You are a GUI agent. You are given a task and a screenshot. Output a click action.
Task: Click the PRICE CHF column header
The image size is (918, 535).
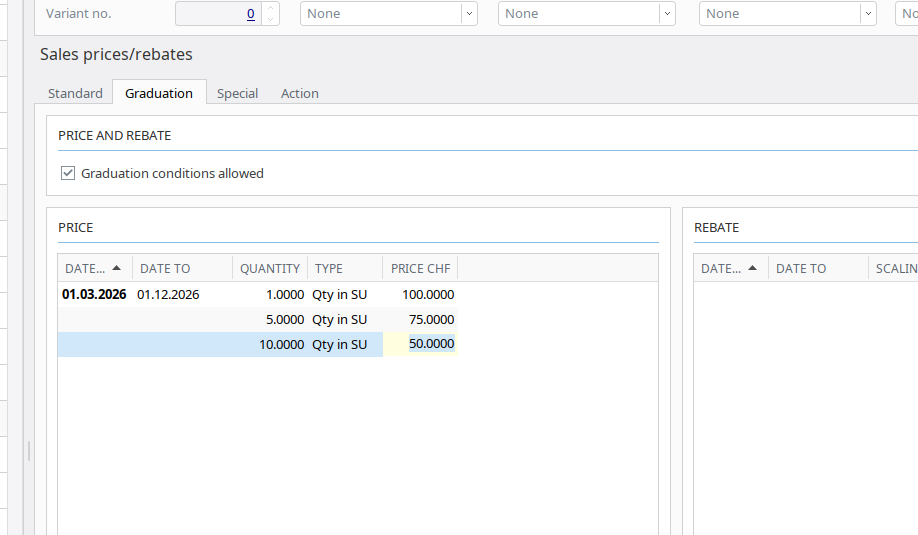coord(420,268)
